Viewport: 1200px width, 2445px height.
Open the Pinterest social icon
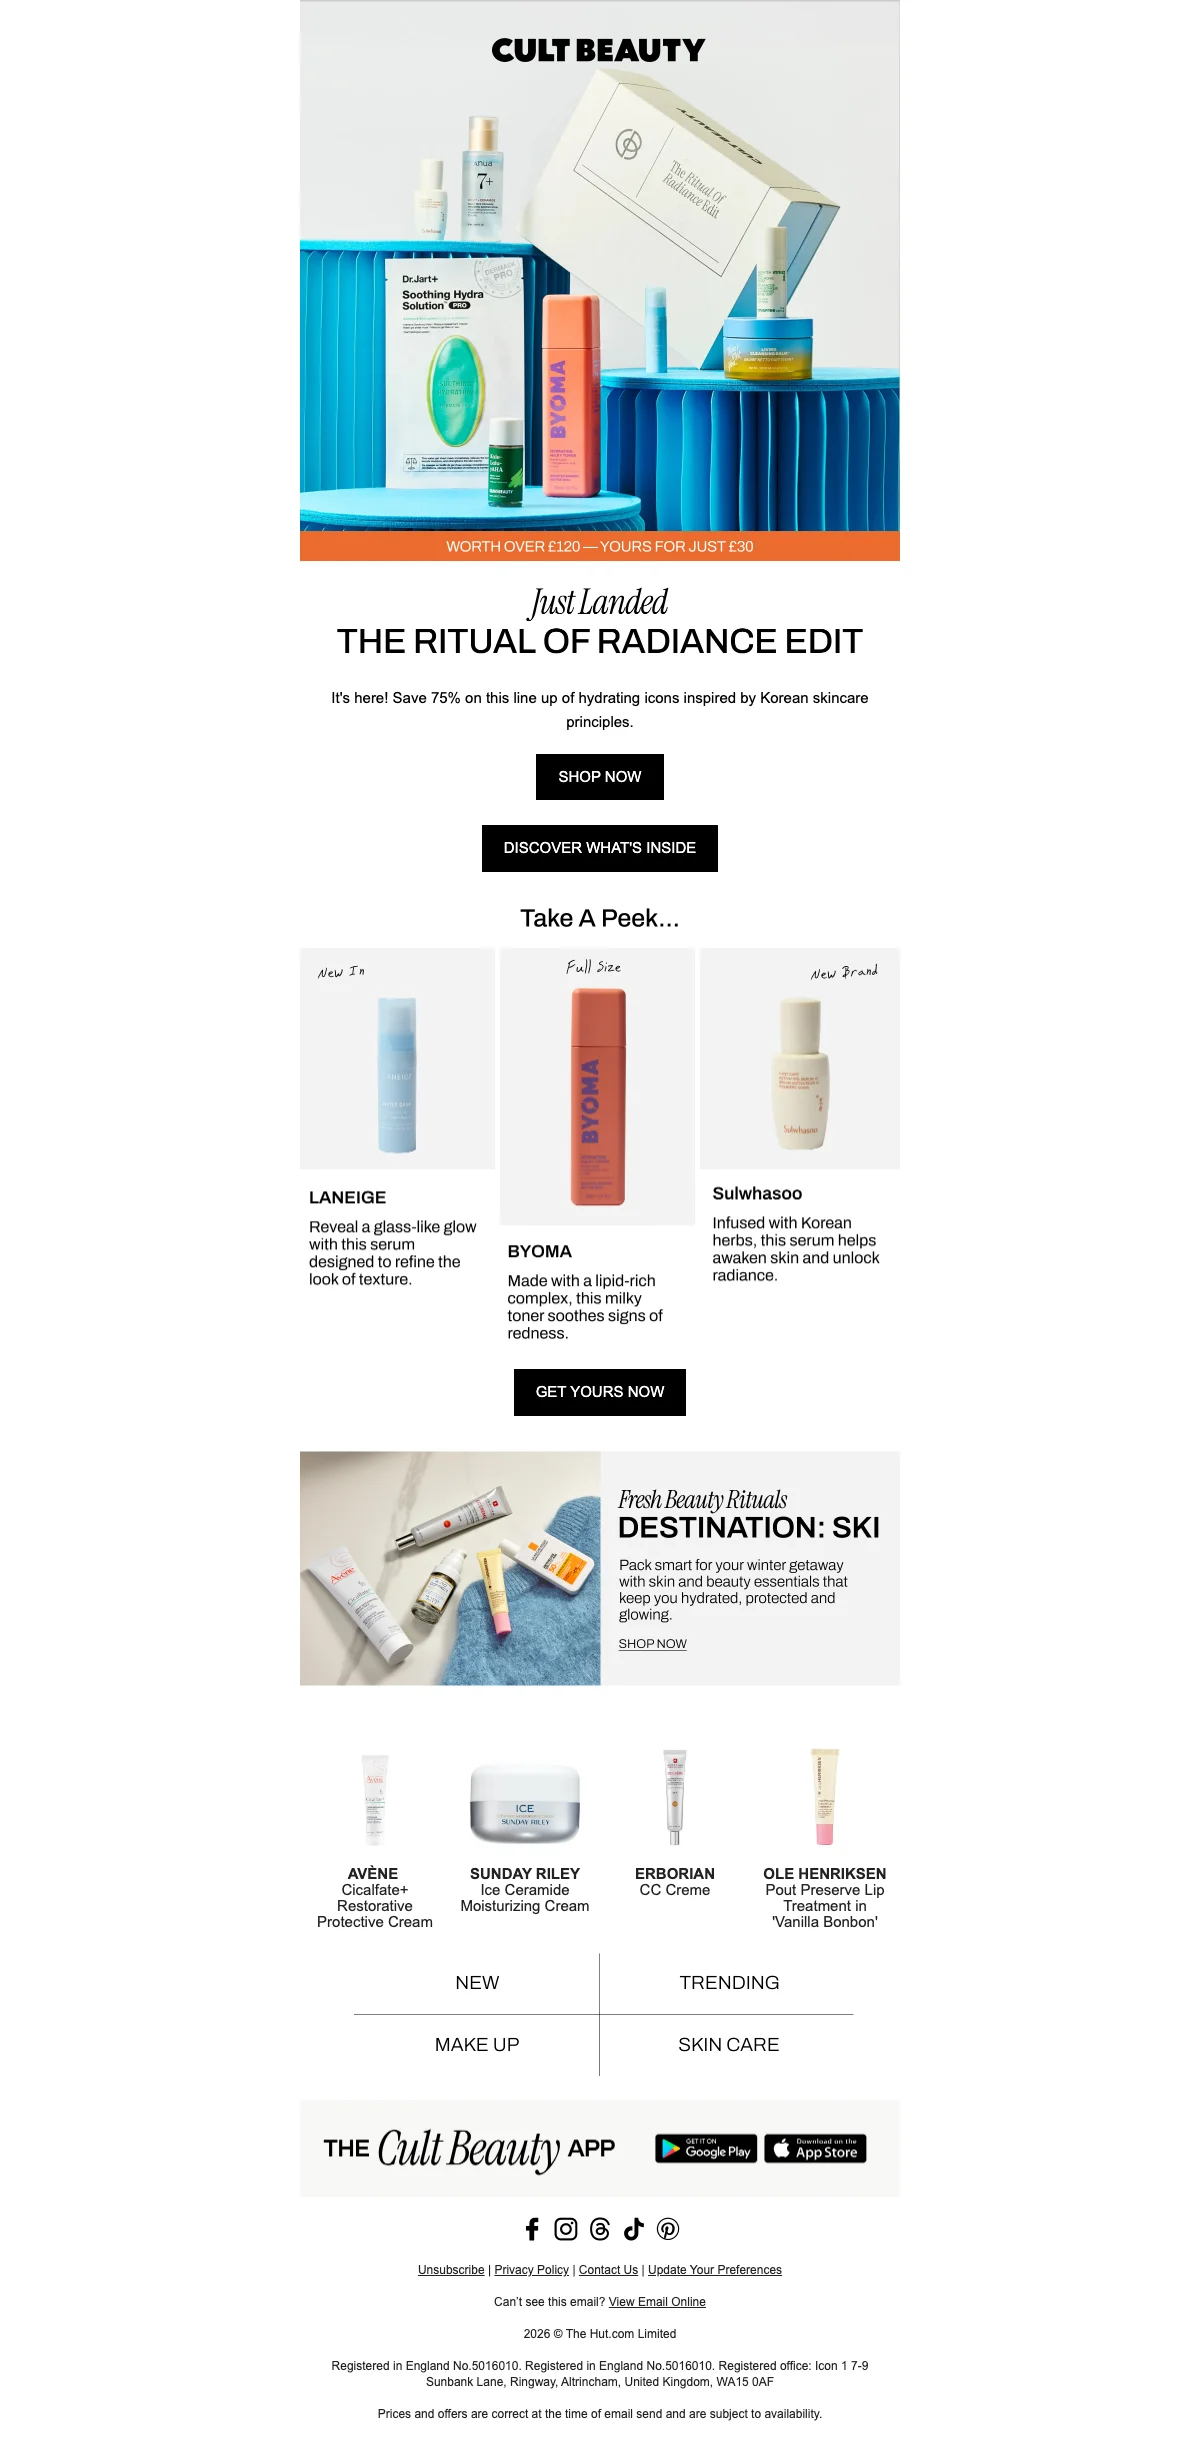(x=668, y=2228)
